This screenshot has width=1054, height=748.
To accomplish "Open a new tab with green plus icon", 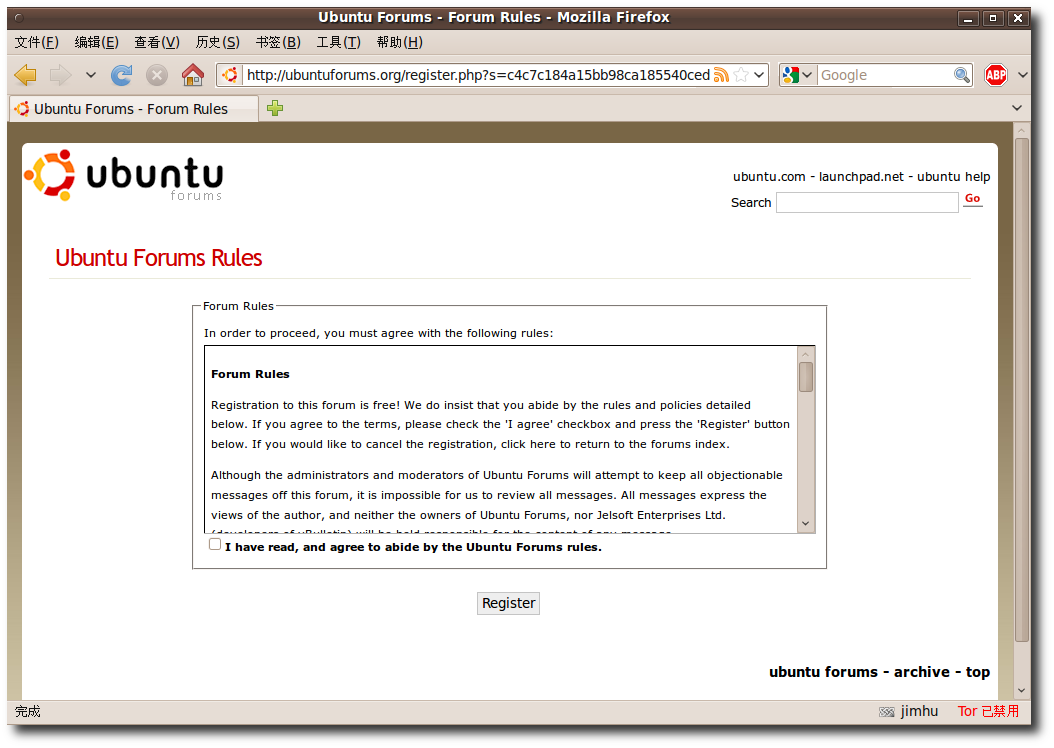I will coord(275,108).
